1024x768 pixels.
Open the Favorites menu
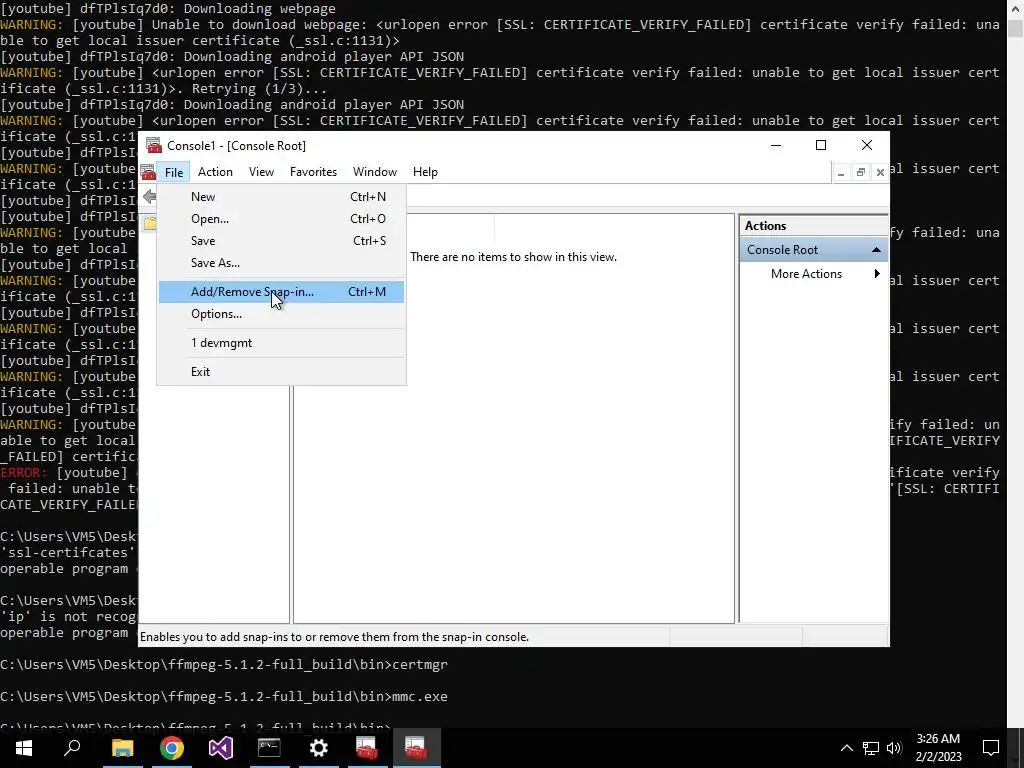(313, 172)
